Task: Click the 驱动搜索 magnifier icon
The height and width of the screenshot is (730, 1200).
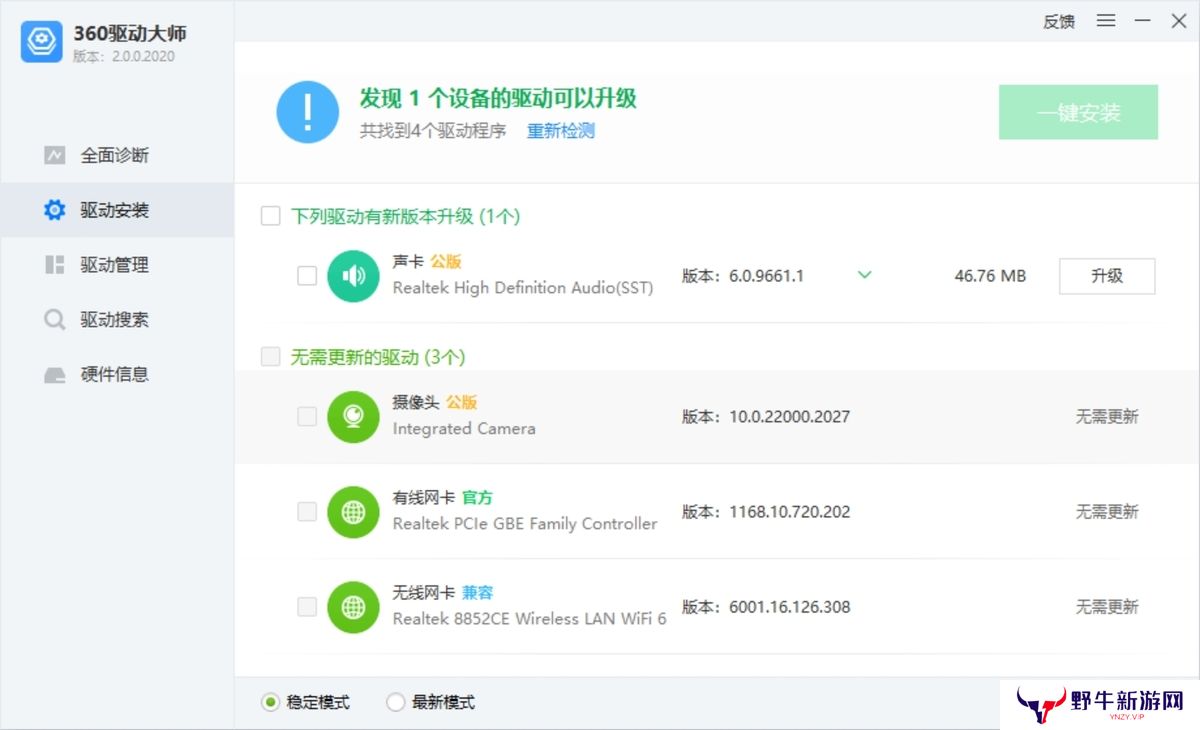Action: click(54, 320)
